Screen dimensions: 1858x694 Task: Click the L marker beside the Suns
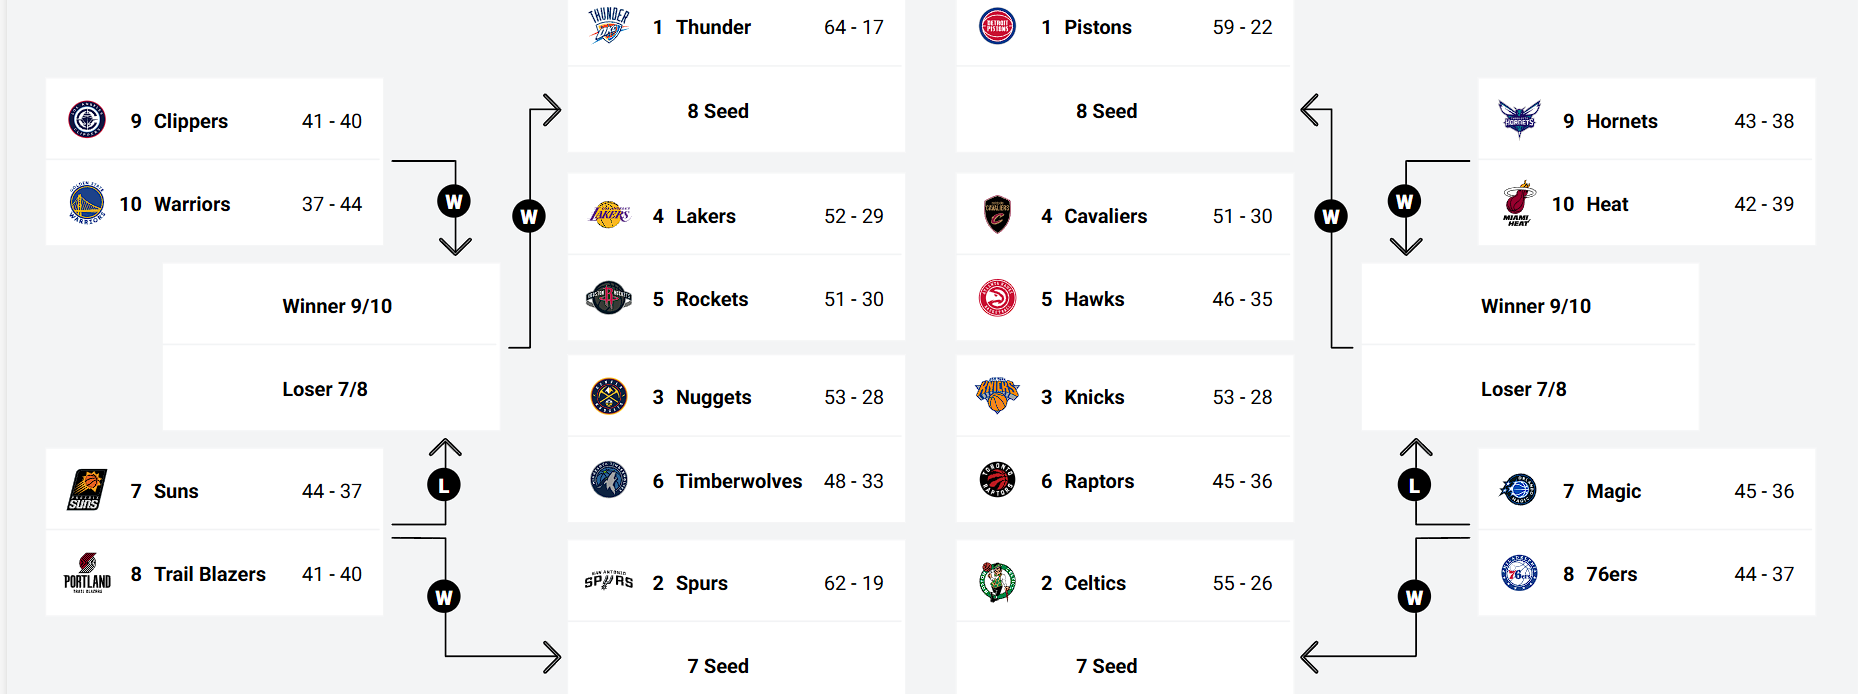coord(444,485)
